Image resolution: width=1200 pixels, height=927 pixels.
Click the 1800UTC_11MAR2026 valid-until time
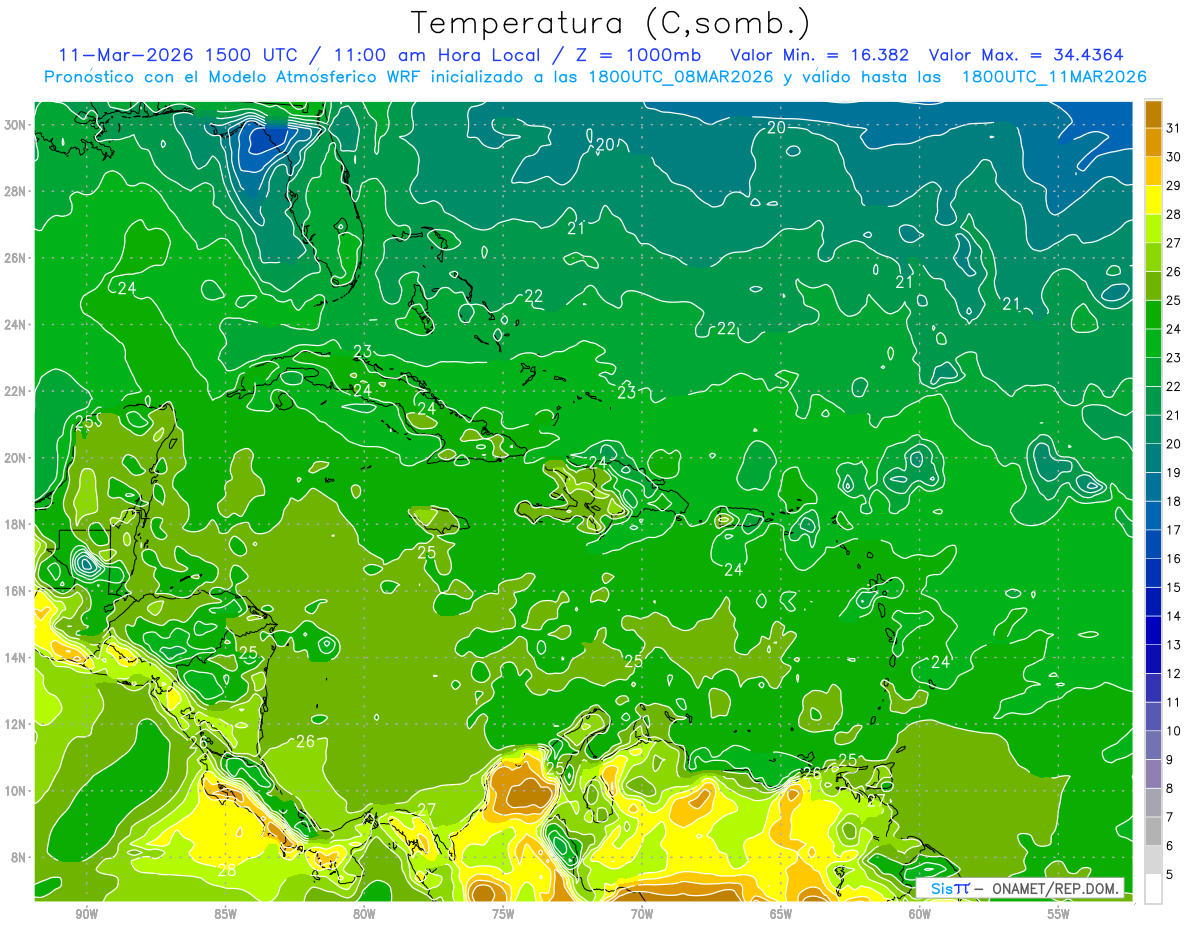click(1053, 77)
